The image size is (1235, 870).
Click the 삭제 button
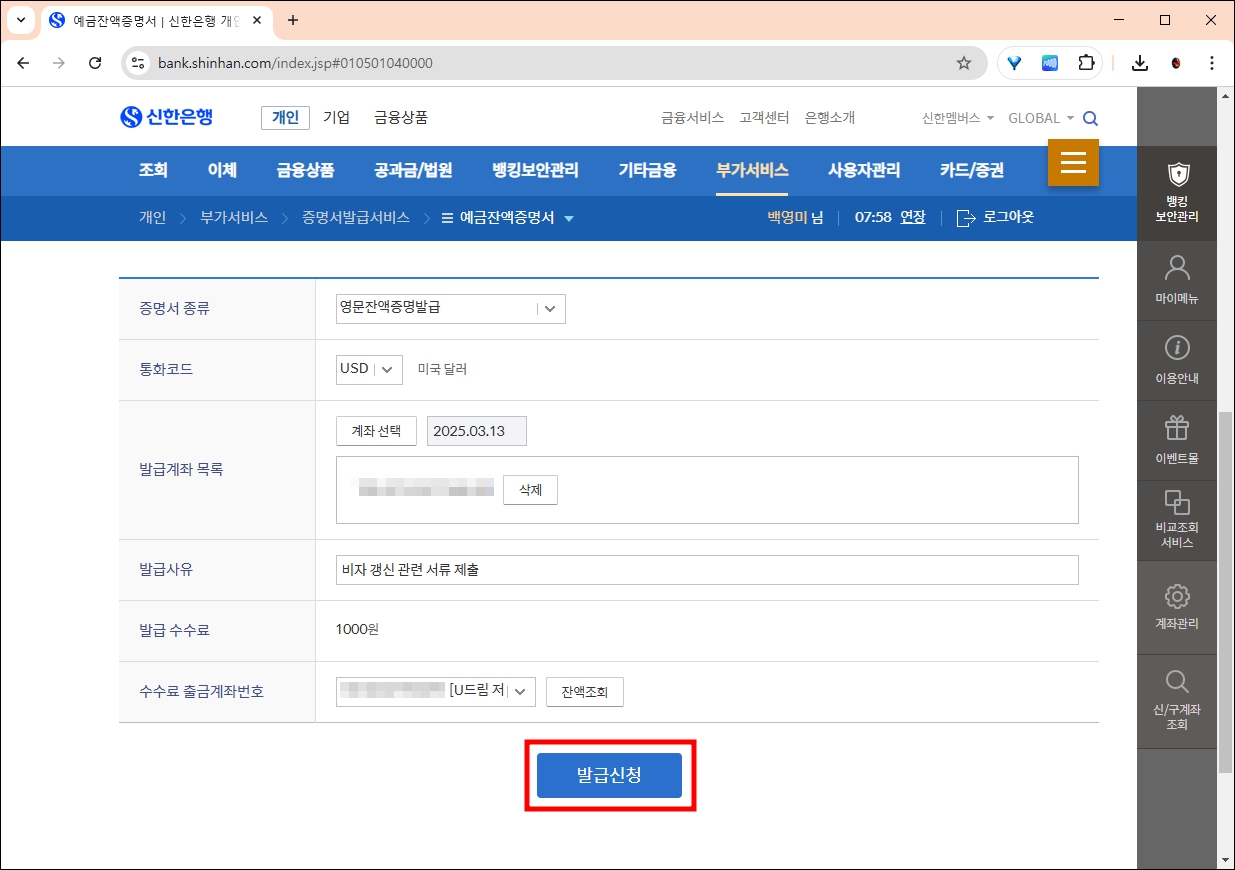pos(530,490)
